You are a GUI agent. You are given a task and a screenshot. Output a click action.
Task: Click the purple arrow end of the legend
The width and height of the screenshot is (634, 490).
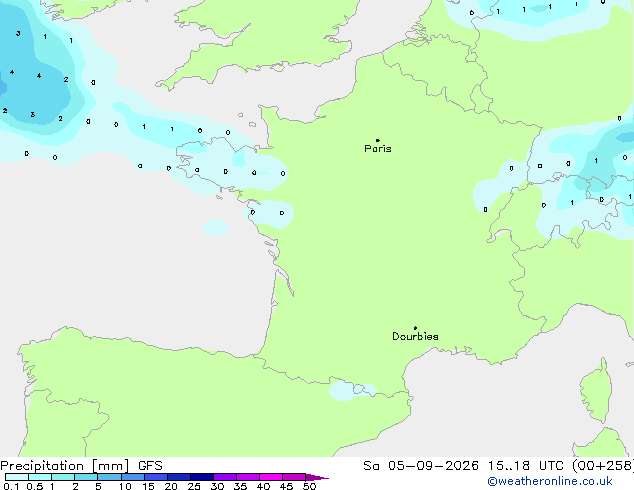pos(317,477)
